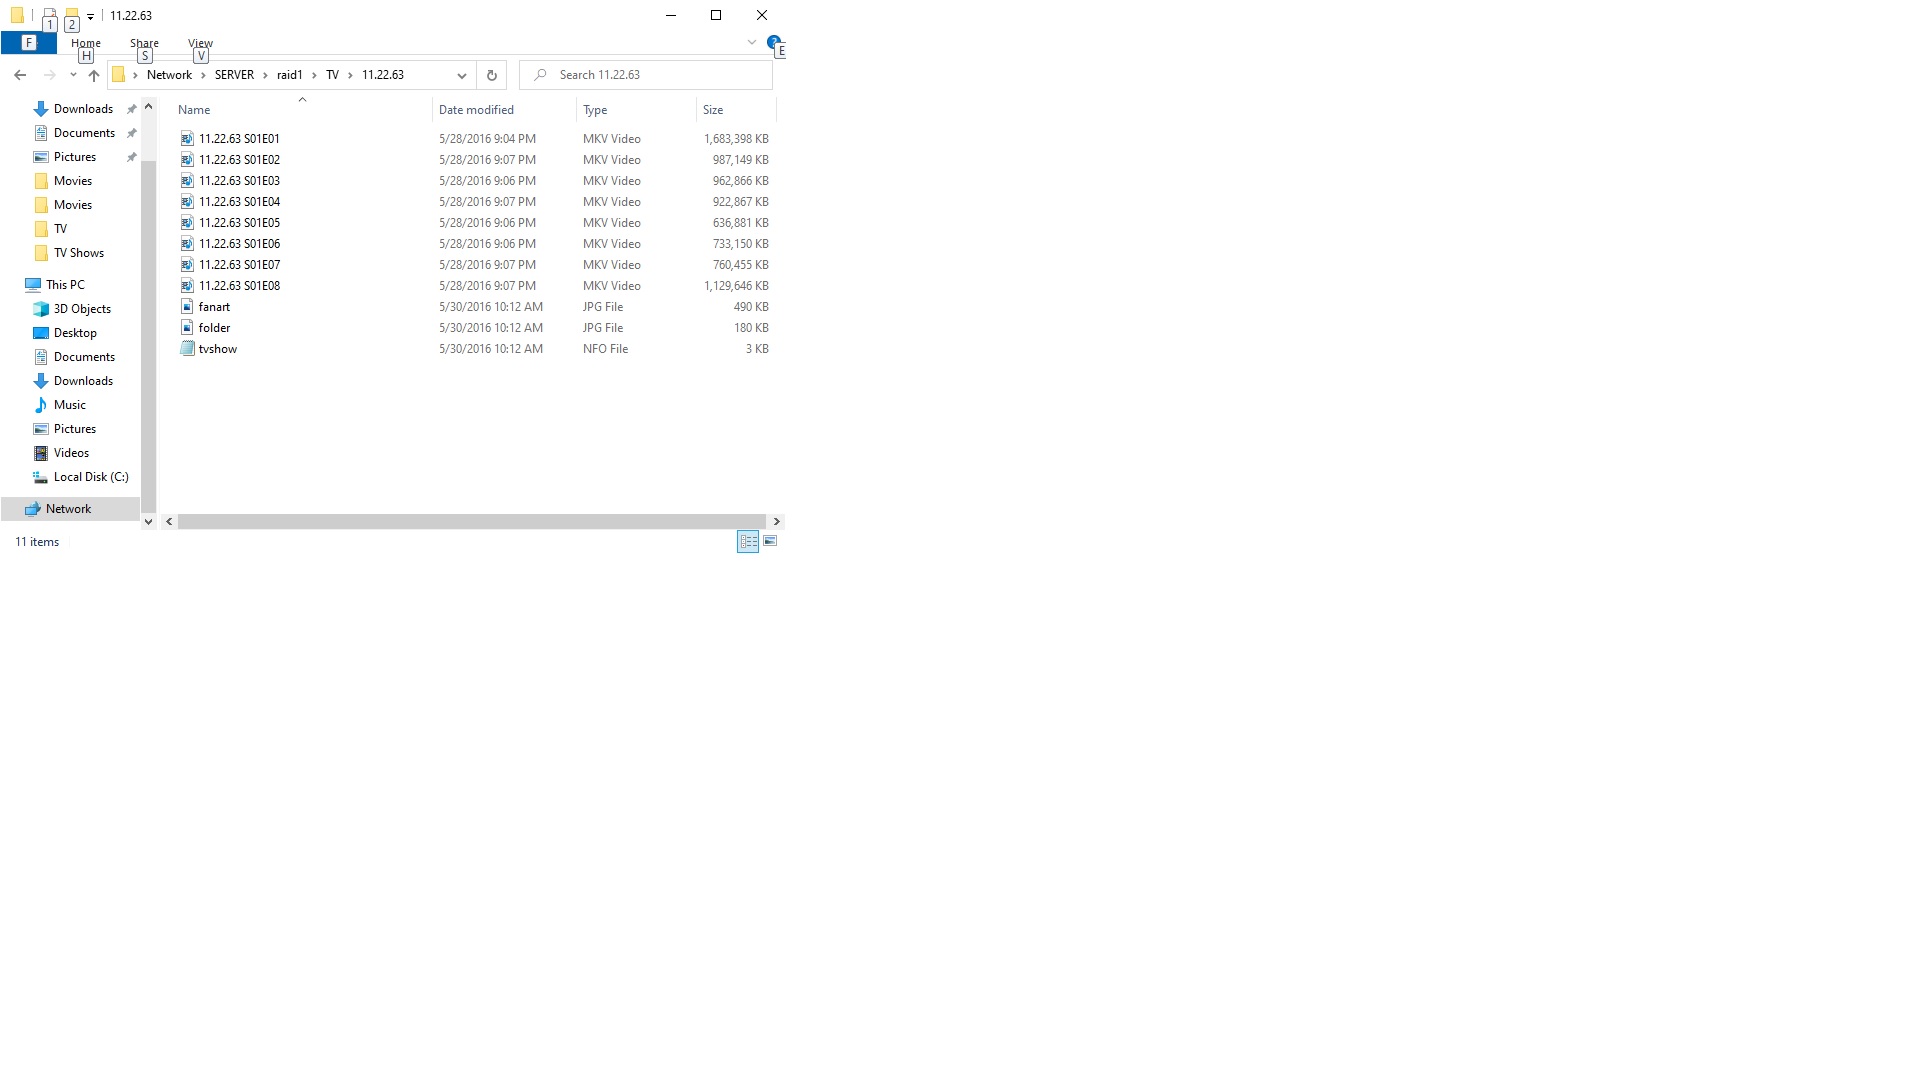Click the New Folder quick access toolbar icon

(x=72, y=15)
